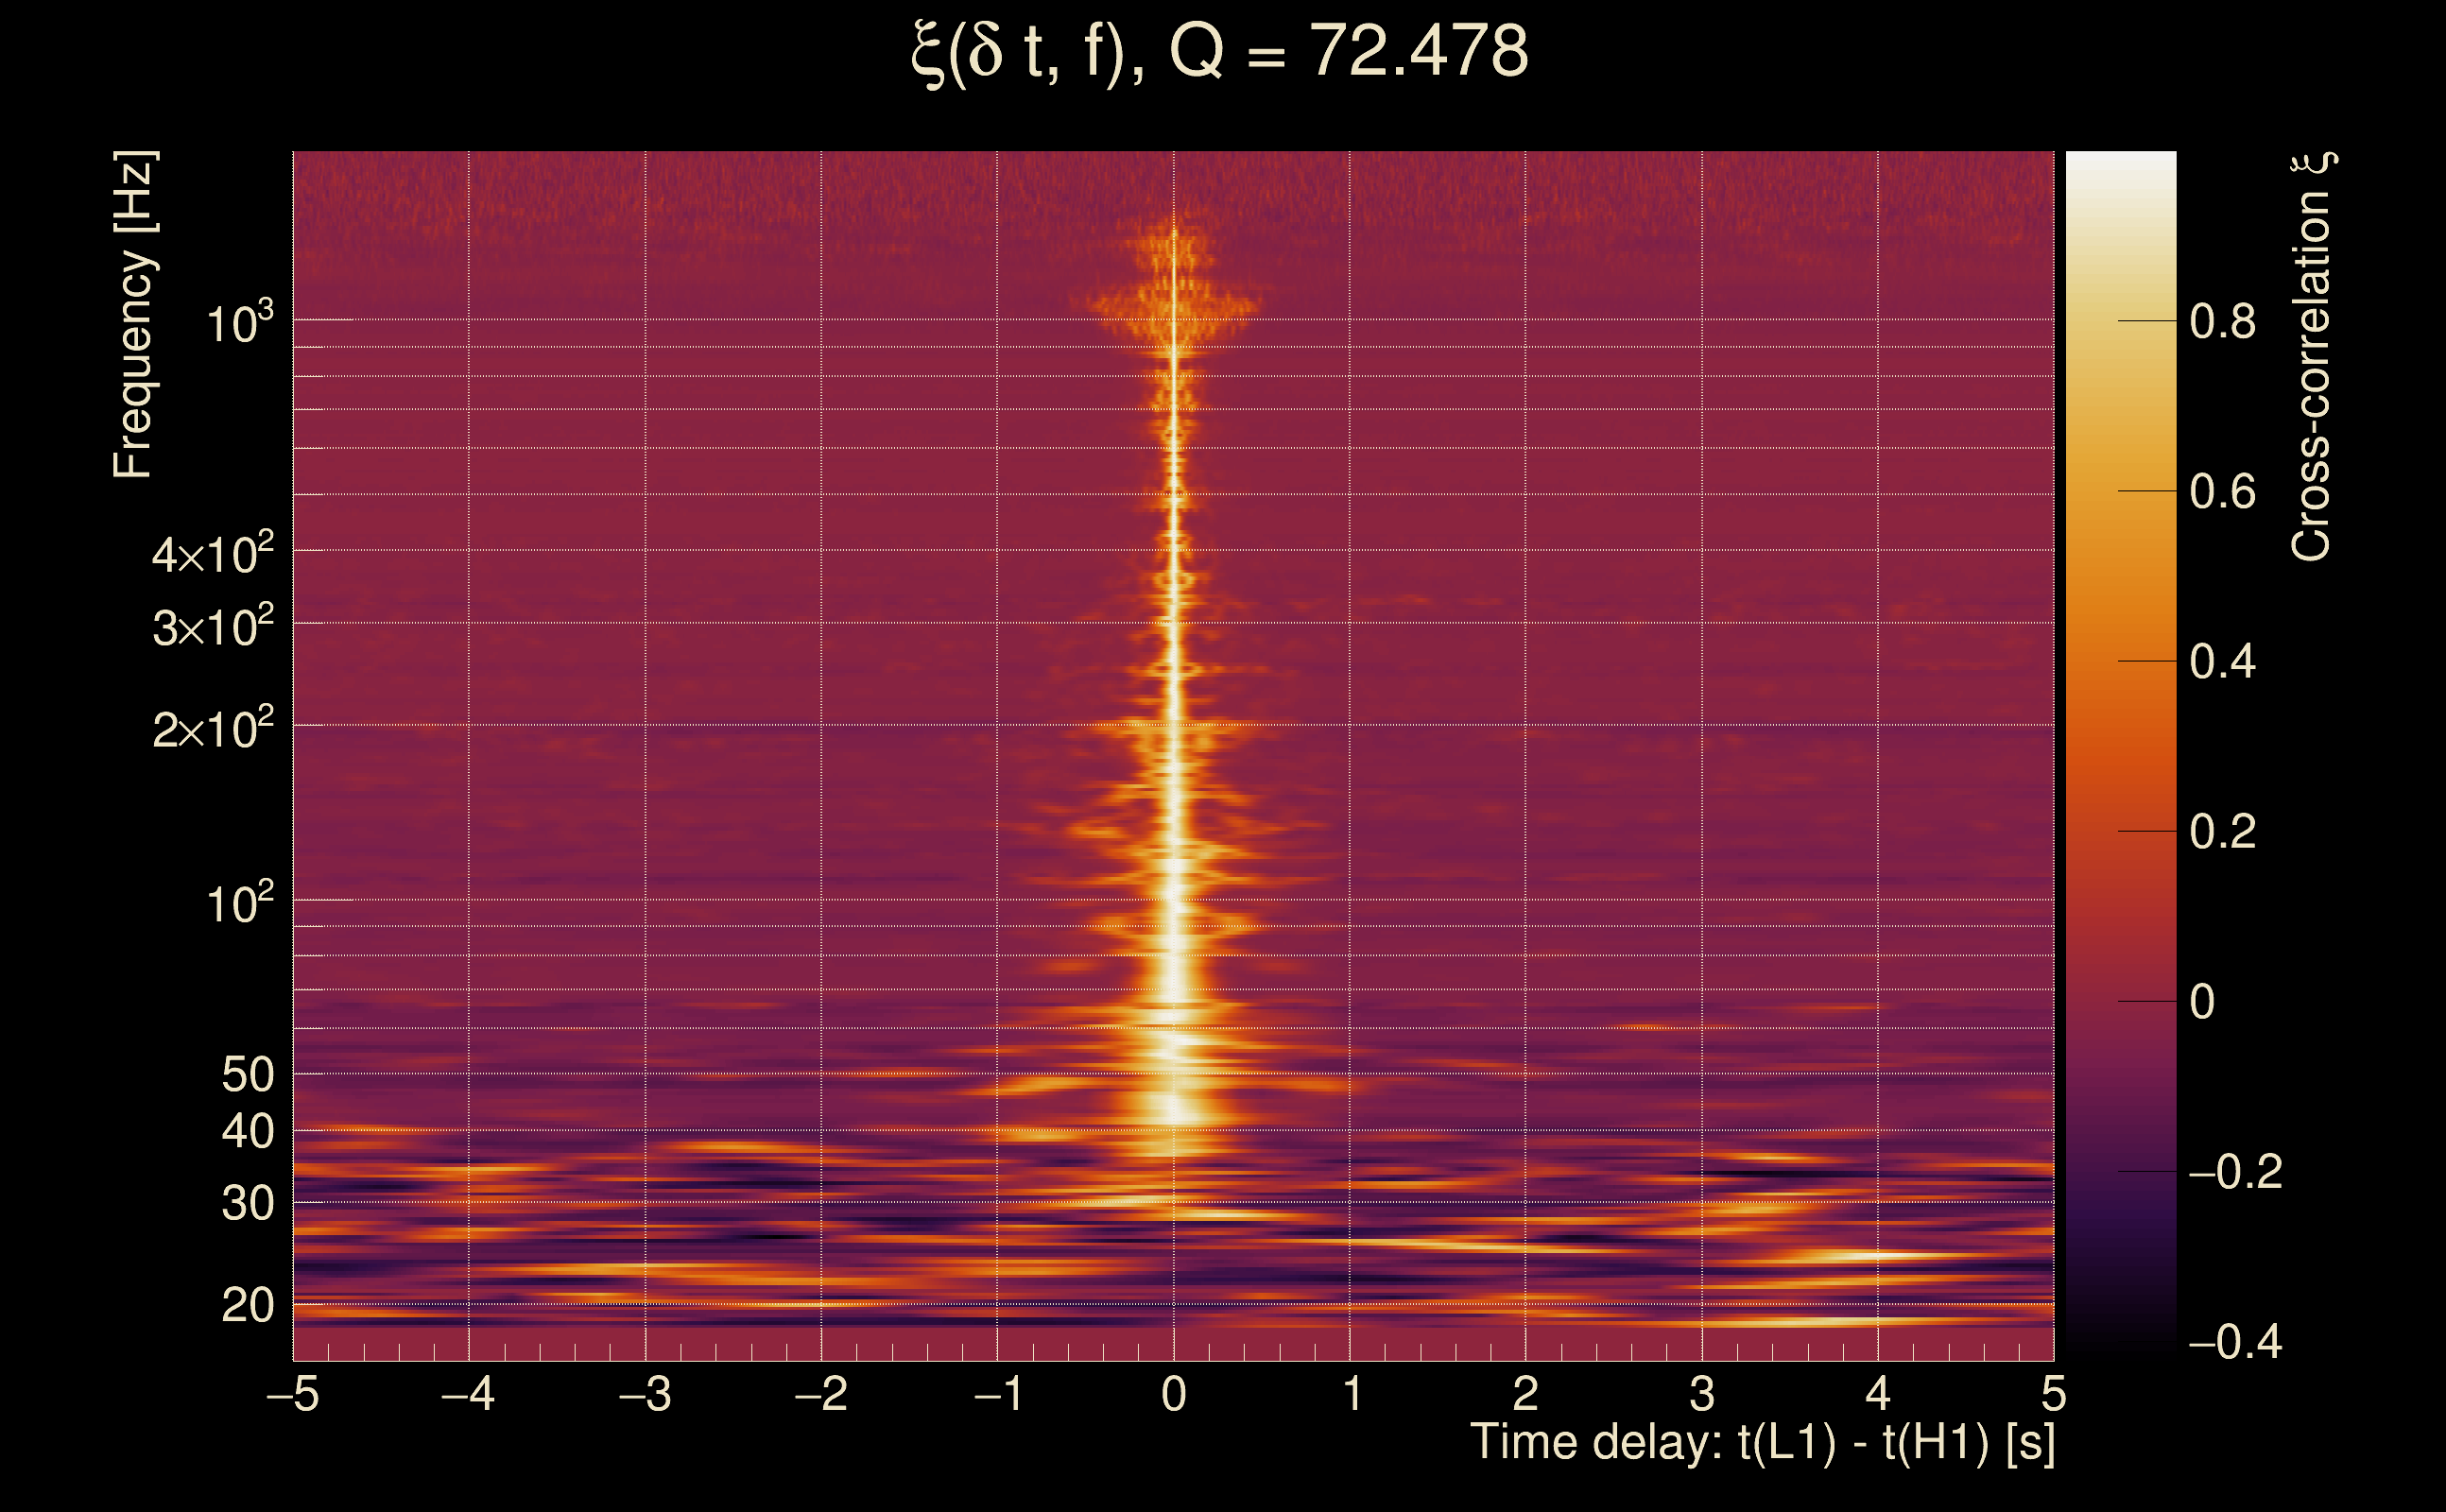The height and width of the screenshot is (1512, 2446).
Task: Click the 4×10² frequency tick label
Action: pyautogui.click(x=212, y=554)
